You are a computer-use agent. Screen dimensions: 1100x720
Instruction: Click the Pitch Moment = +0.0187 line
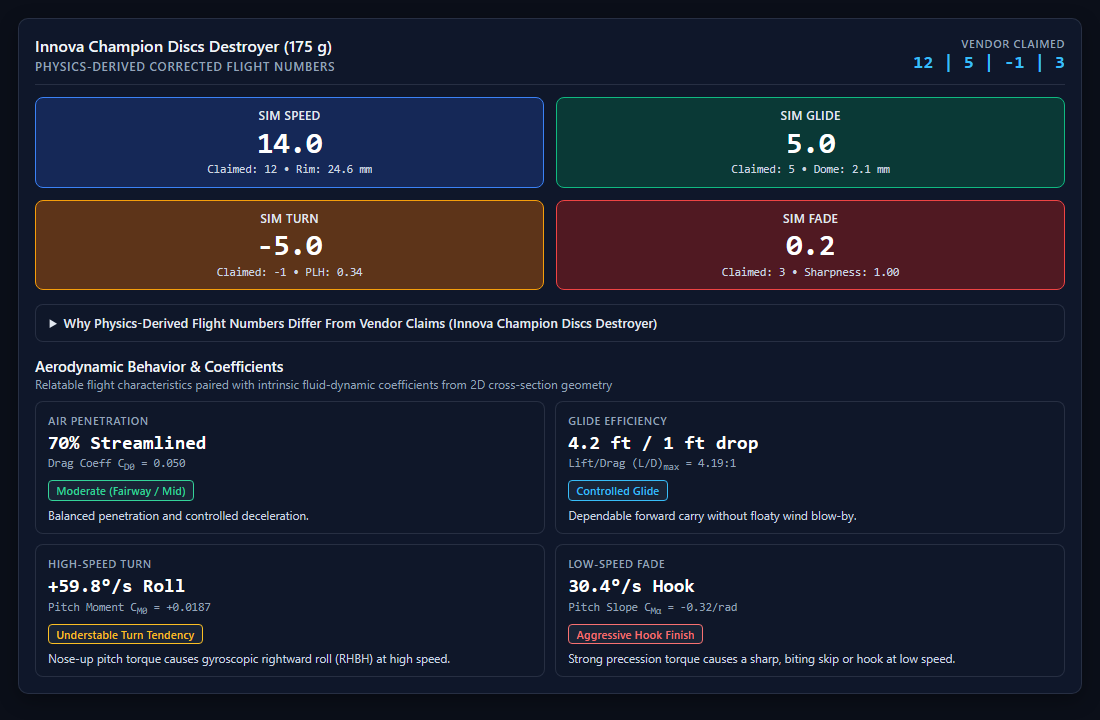129,608
